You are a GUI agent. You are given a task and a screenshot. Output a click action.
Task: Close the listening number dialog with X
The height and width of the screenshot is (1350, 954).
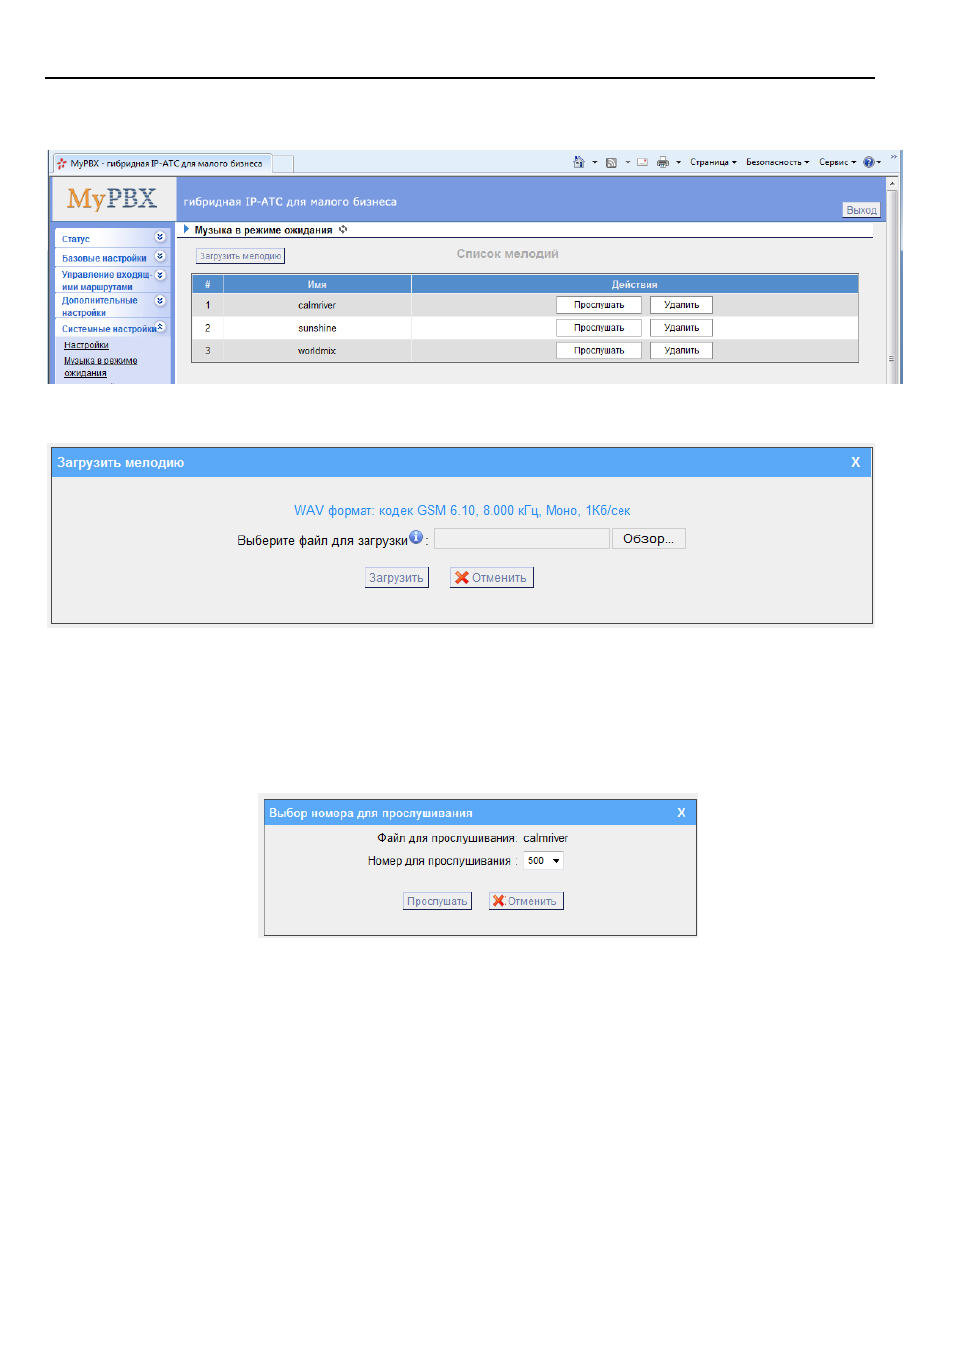coord(681,813)
